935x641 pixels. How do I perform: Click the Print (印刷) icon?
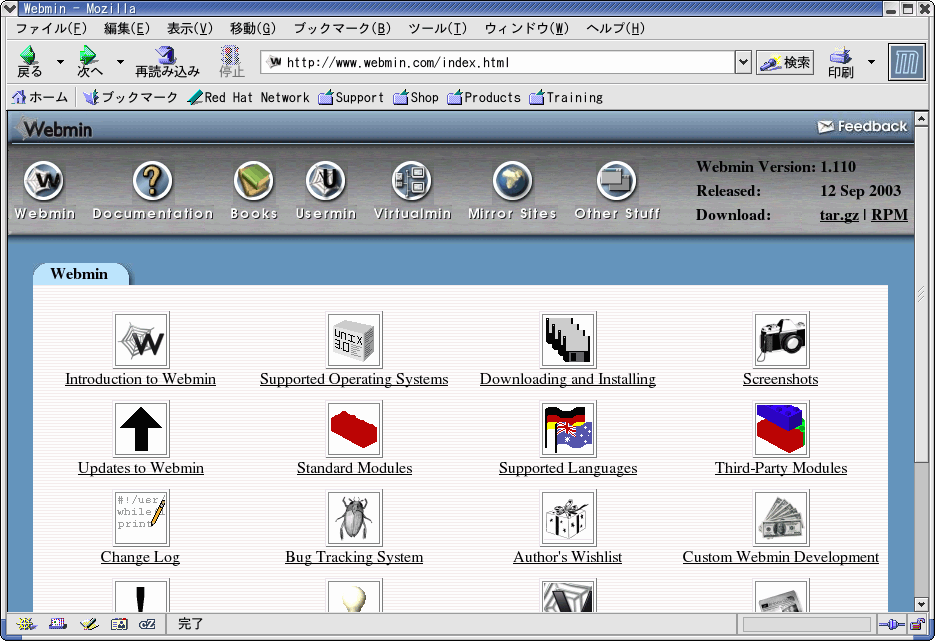point(841,62)
